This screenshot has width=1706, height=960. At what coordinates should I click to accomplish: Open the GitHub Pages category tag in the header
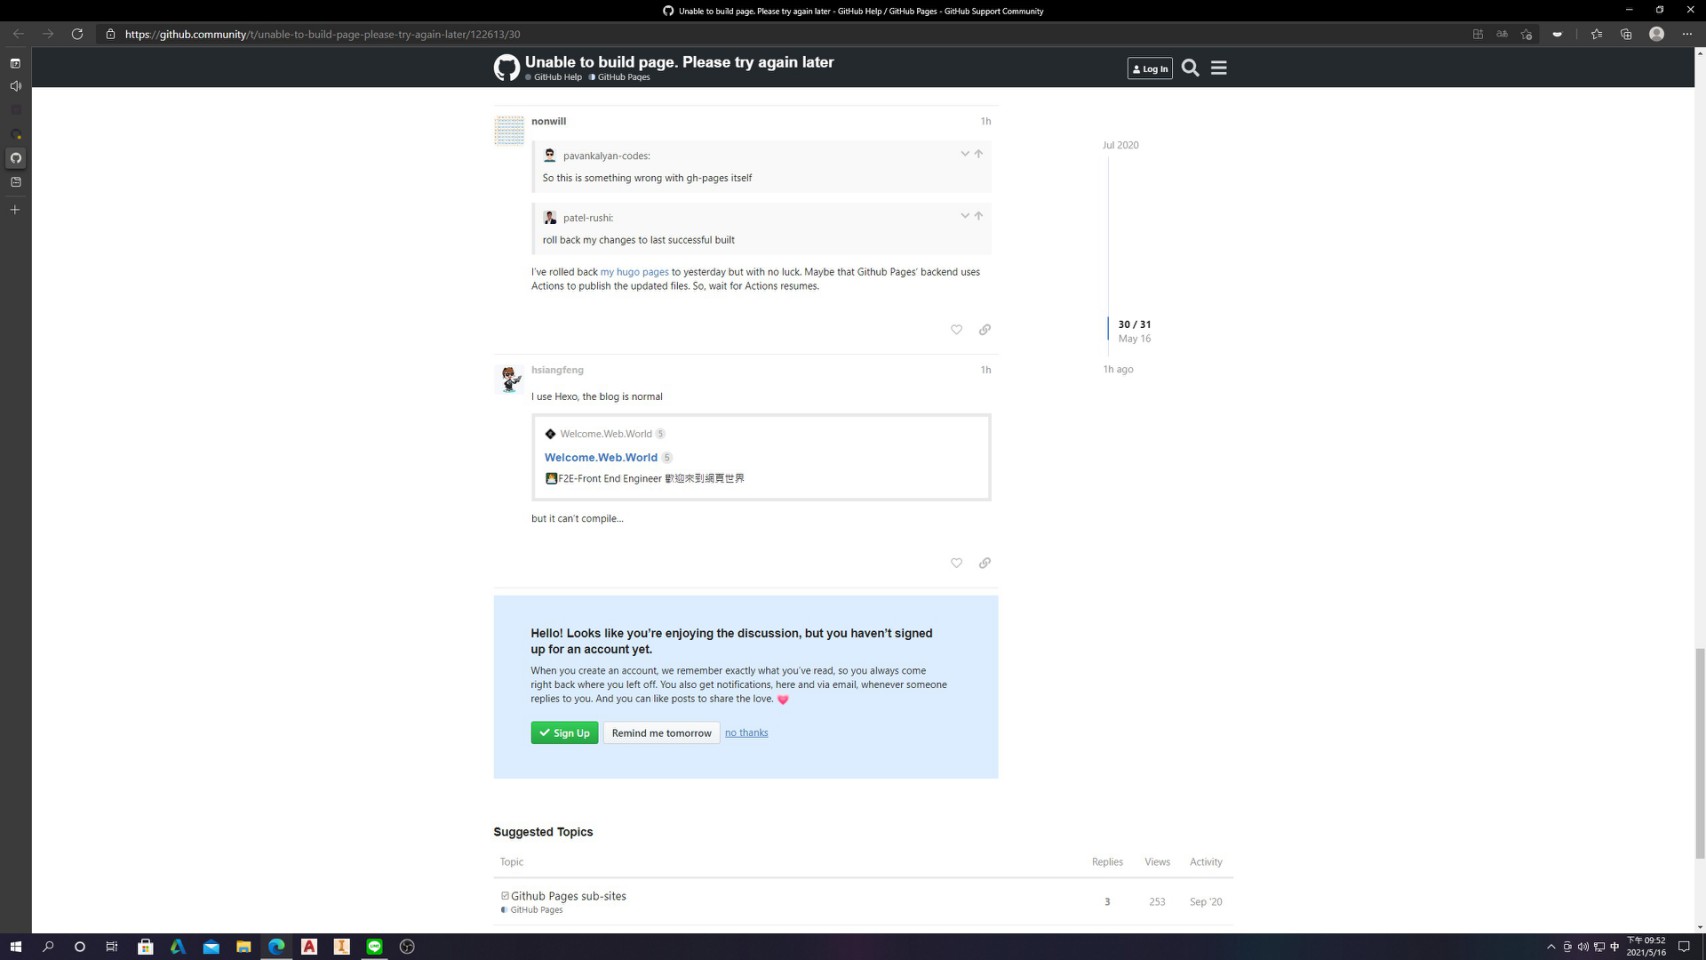[x=623, y=77]
